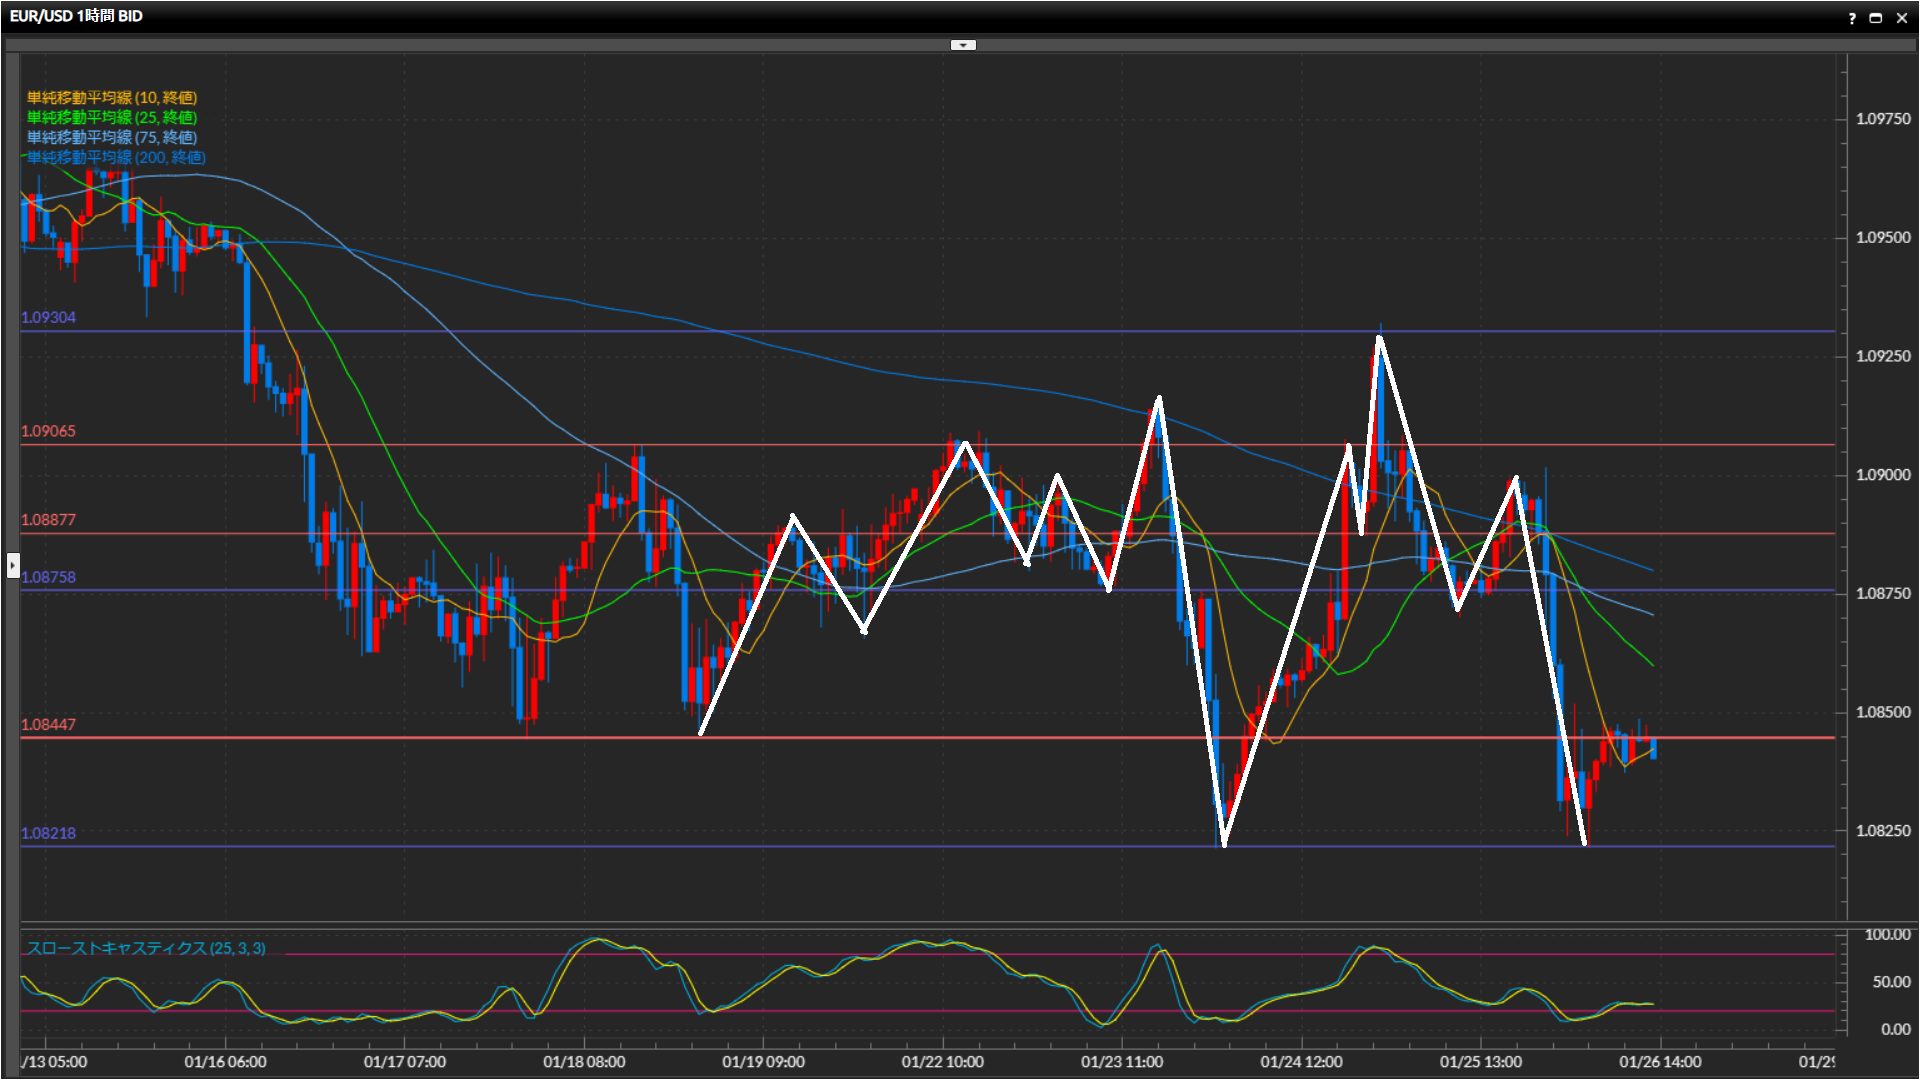Click the EUR/USD 1時間 BID title
The width and height of the screenshot is (1920, 1080).
pyautogui.click(x=76, y=16)
